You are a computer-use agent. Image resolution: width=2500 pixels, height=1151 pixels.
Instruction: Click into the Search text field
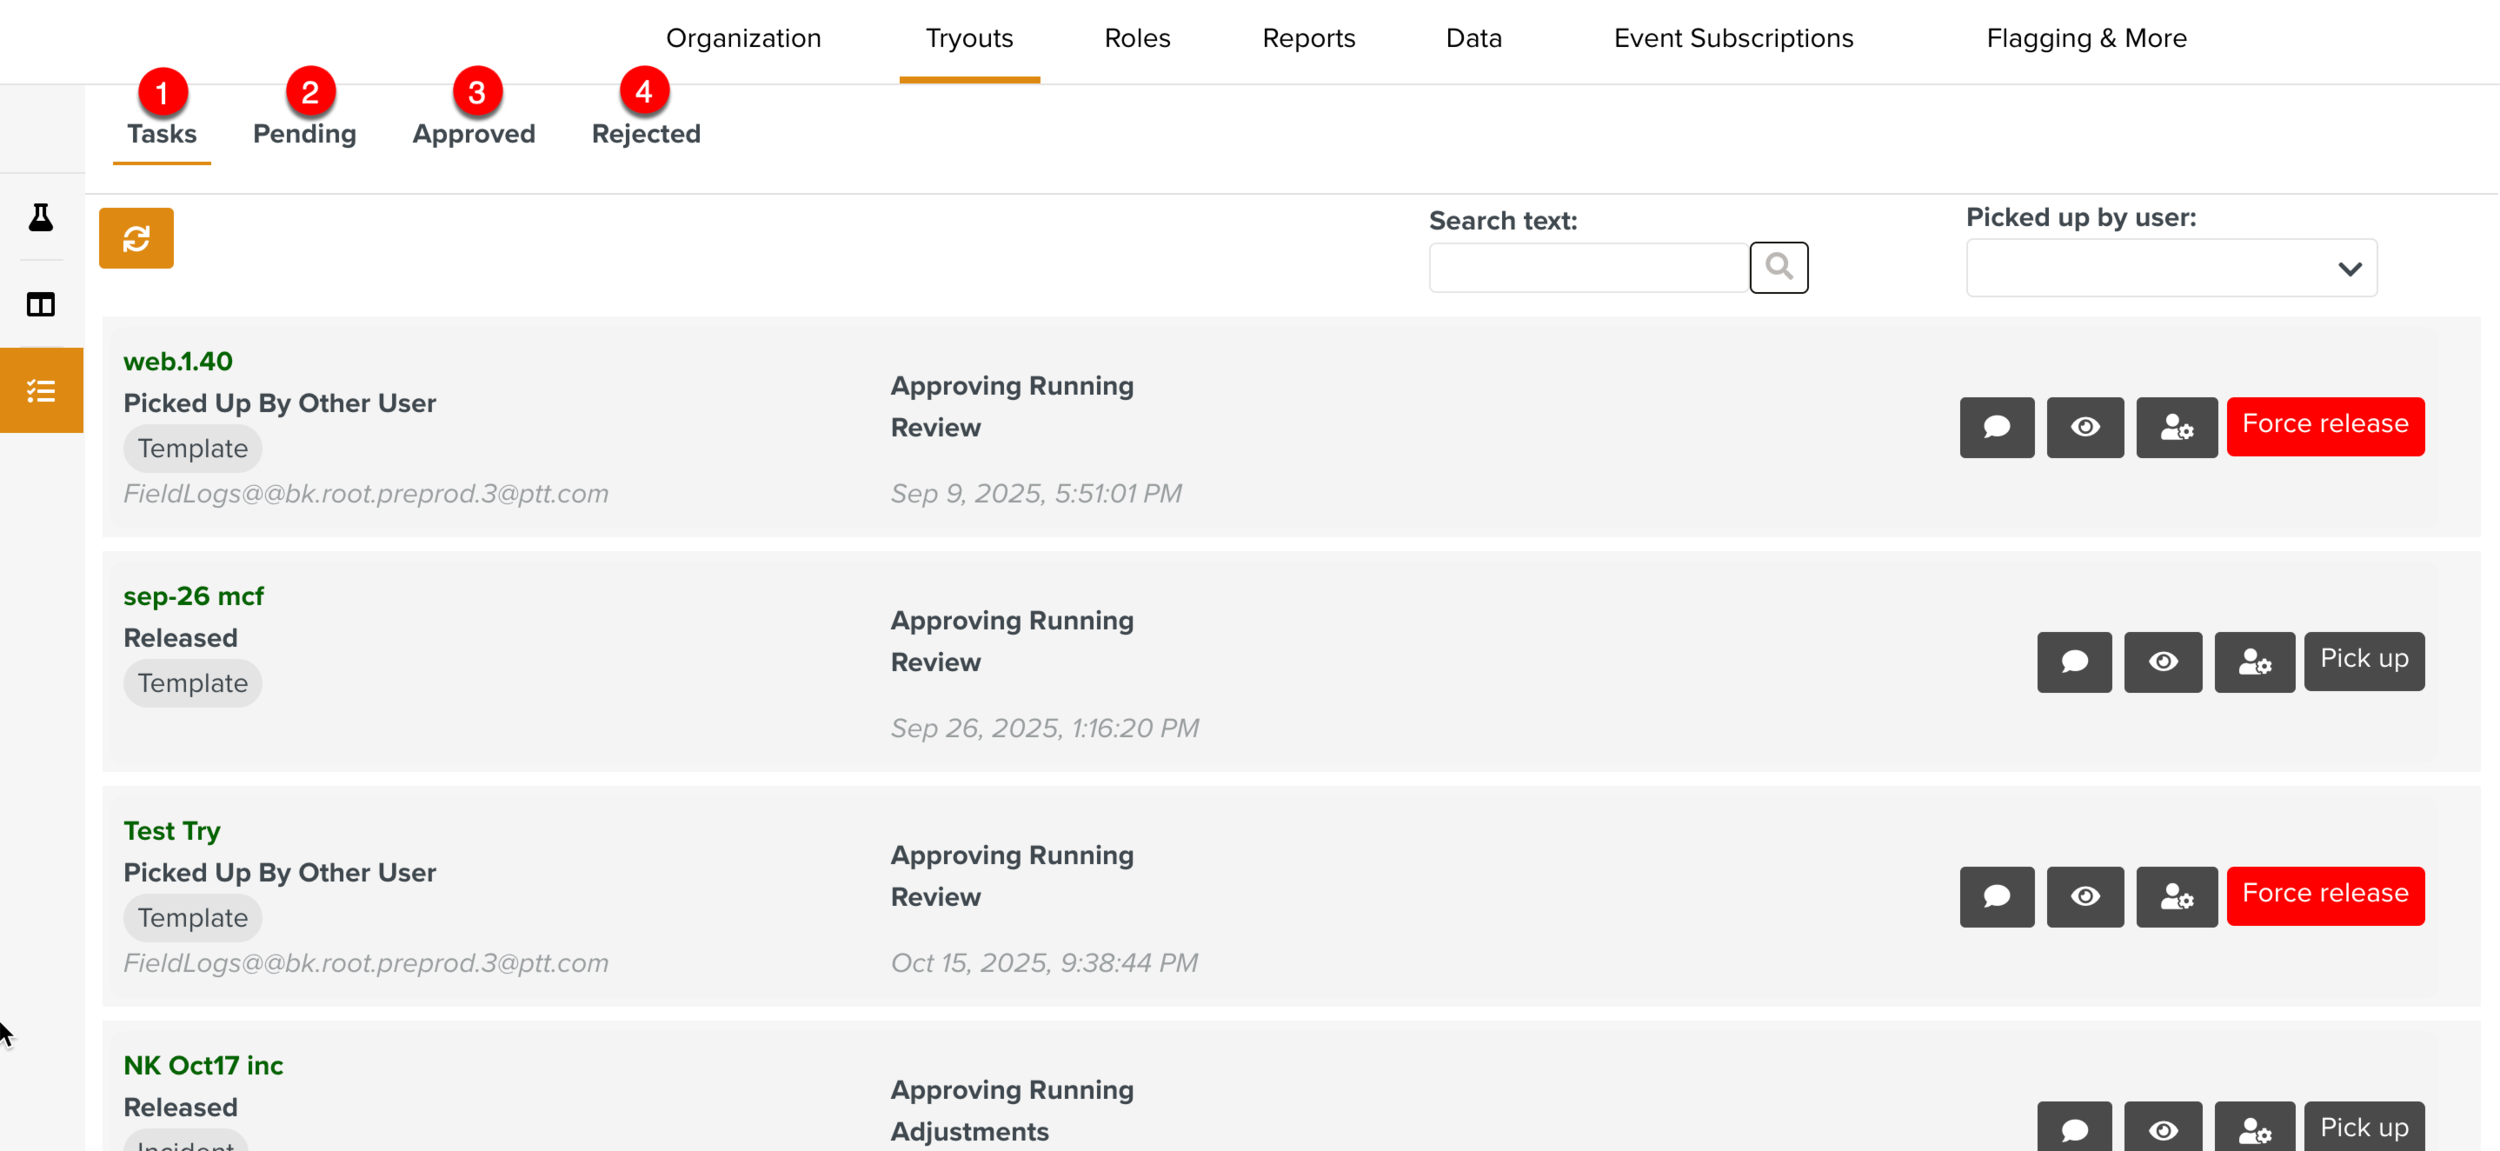[x=1588, y=268]
